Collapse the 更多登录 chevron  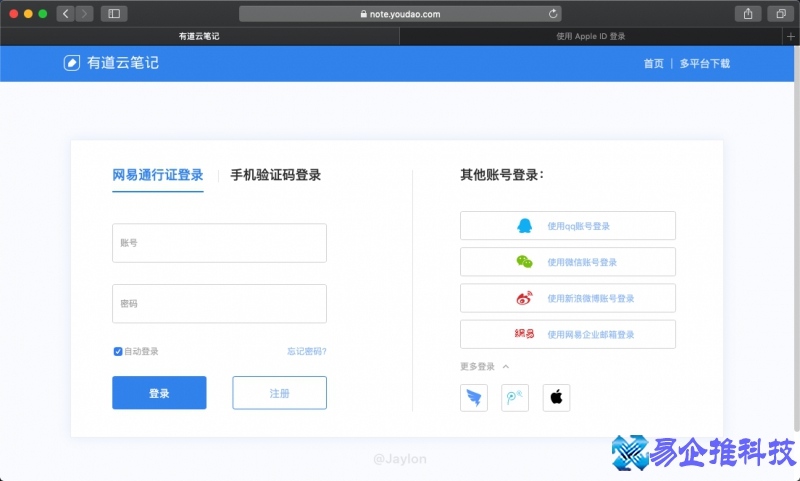[506, 366]
